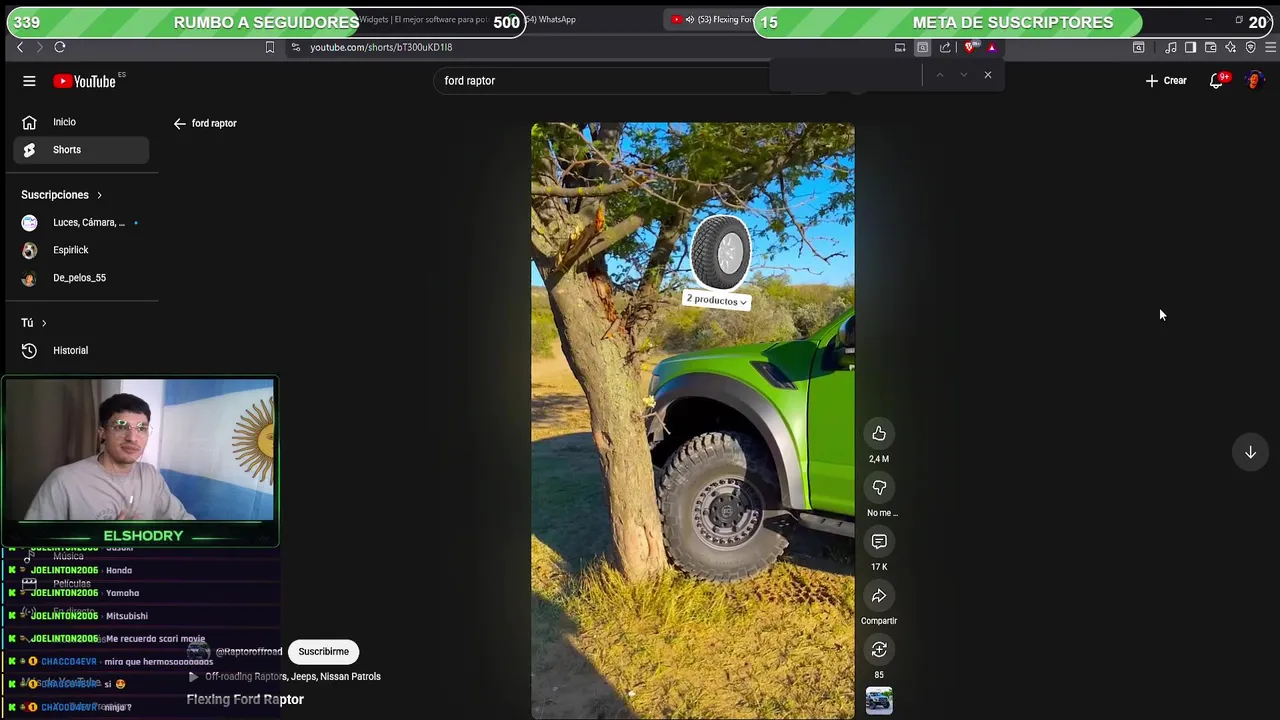Reload the page

[x=60, y=47]
